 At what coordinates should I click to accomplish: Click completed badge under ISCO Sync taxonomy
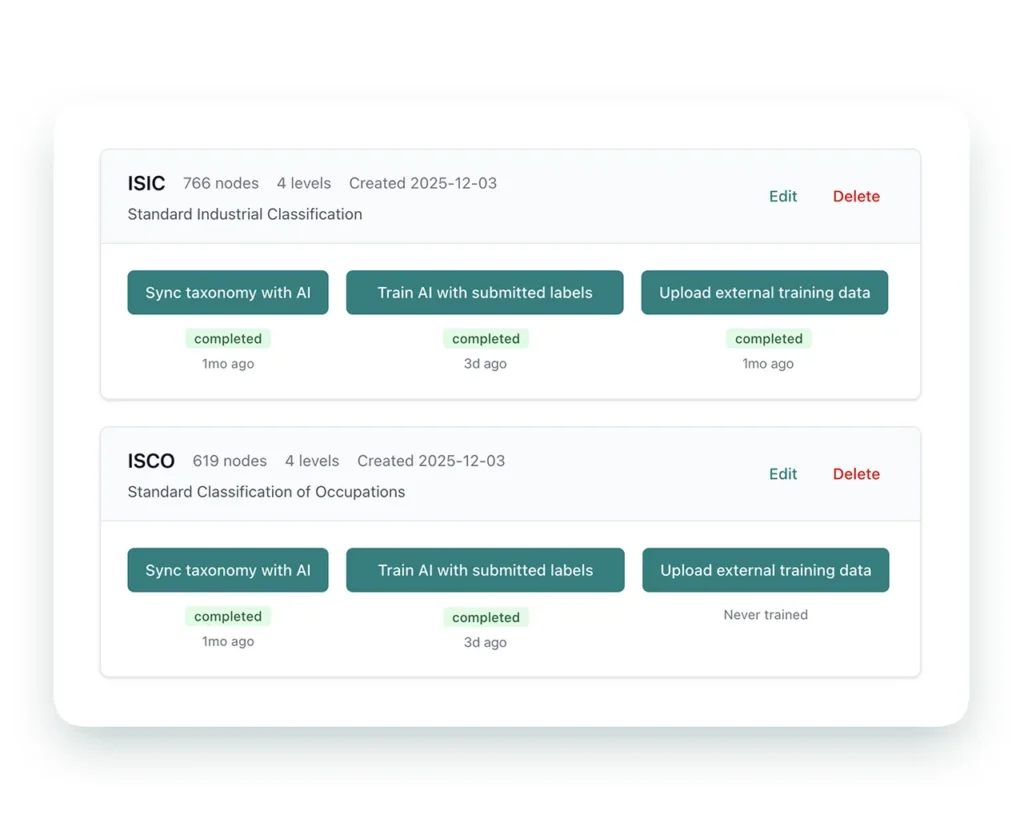point(228,617)
